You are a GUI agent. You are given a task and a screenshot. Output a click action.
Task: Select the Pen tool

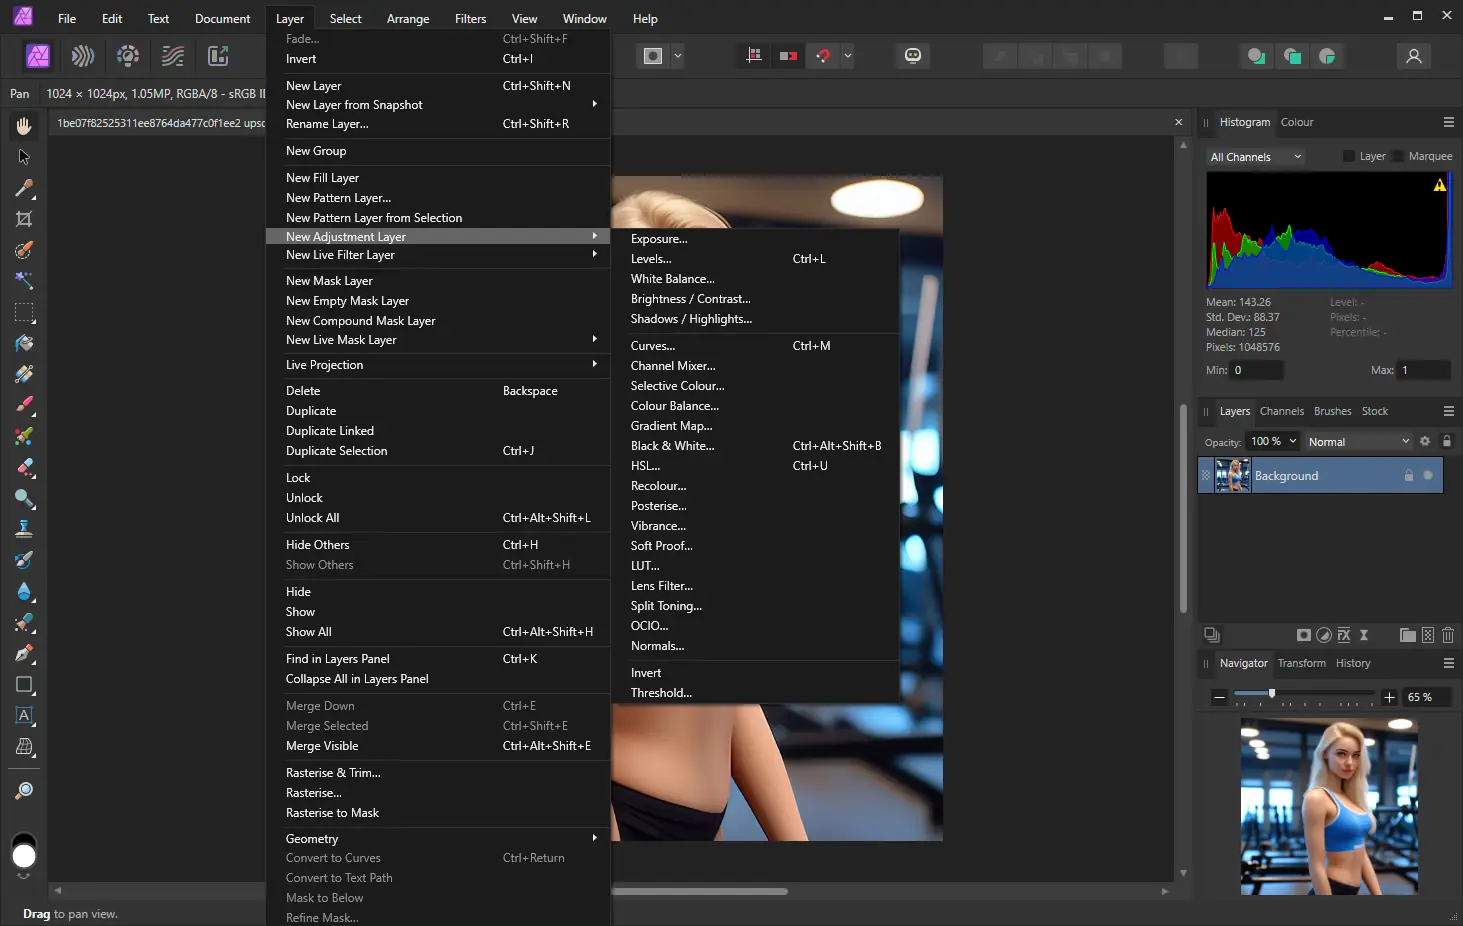click(24, 655)
